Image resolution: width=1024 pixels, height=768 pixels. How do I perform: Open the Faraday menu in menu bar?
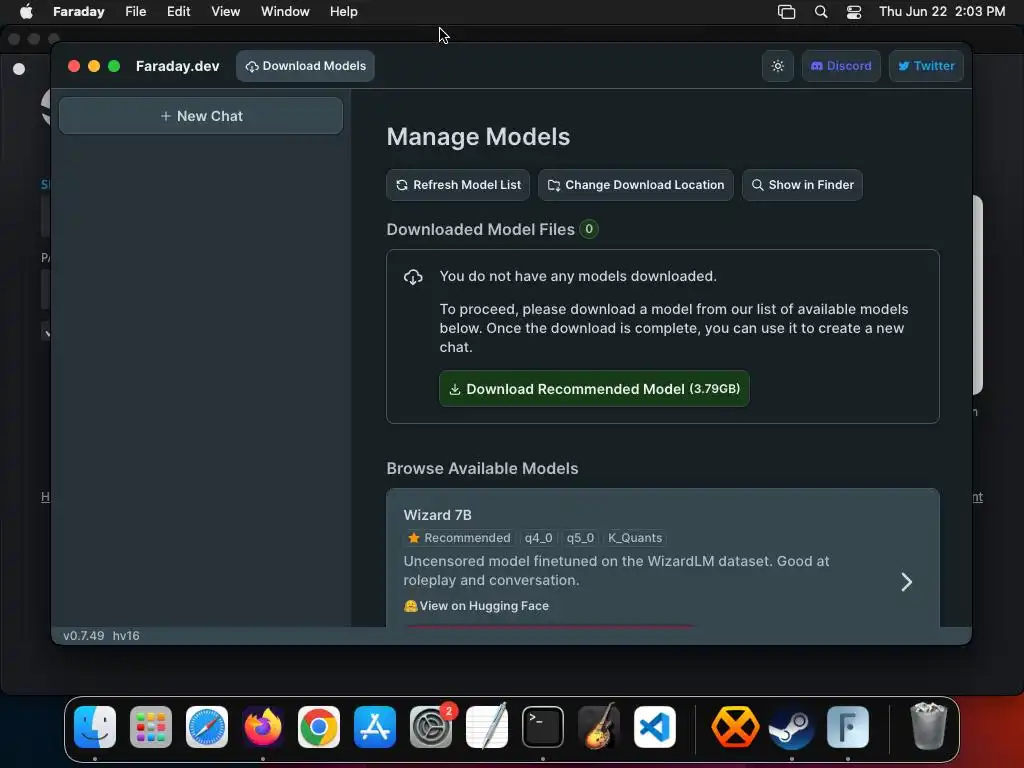(78, 12)
